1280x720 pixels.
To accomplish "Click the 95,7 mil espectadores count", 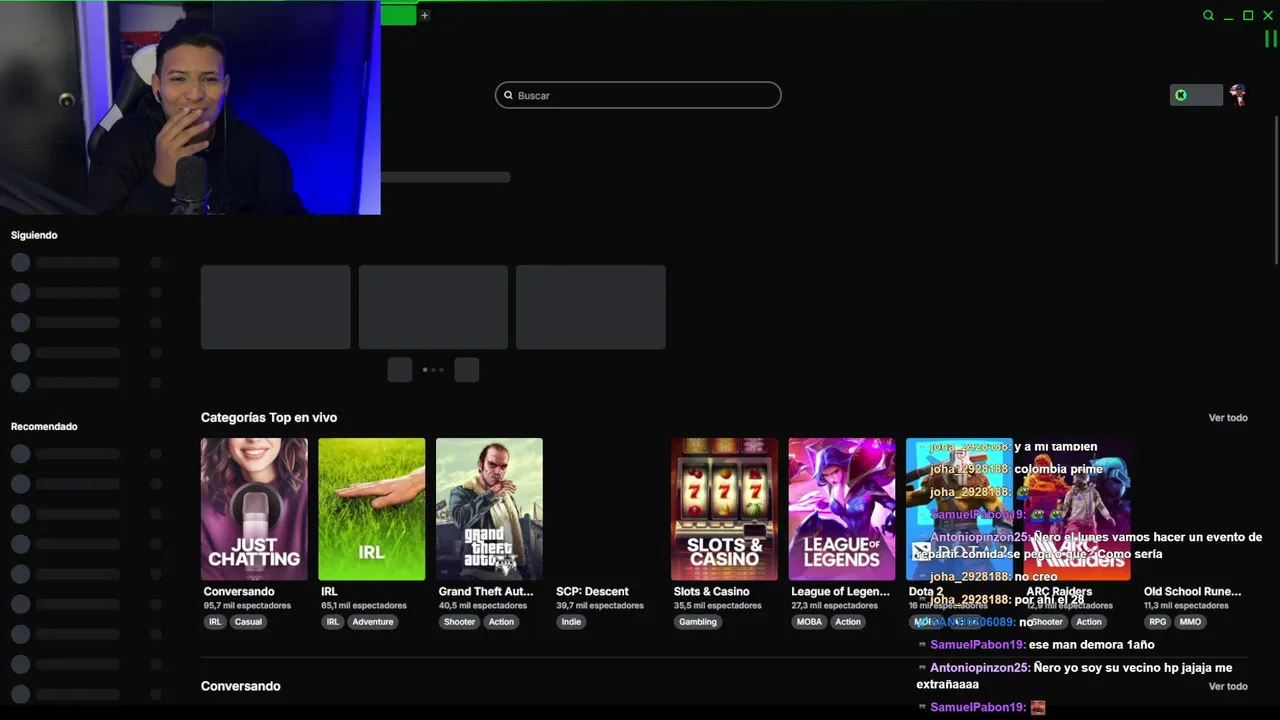I will [x=247, y=606].
